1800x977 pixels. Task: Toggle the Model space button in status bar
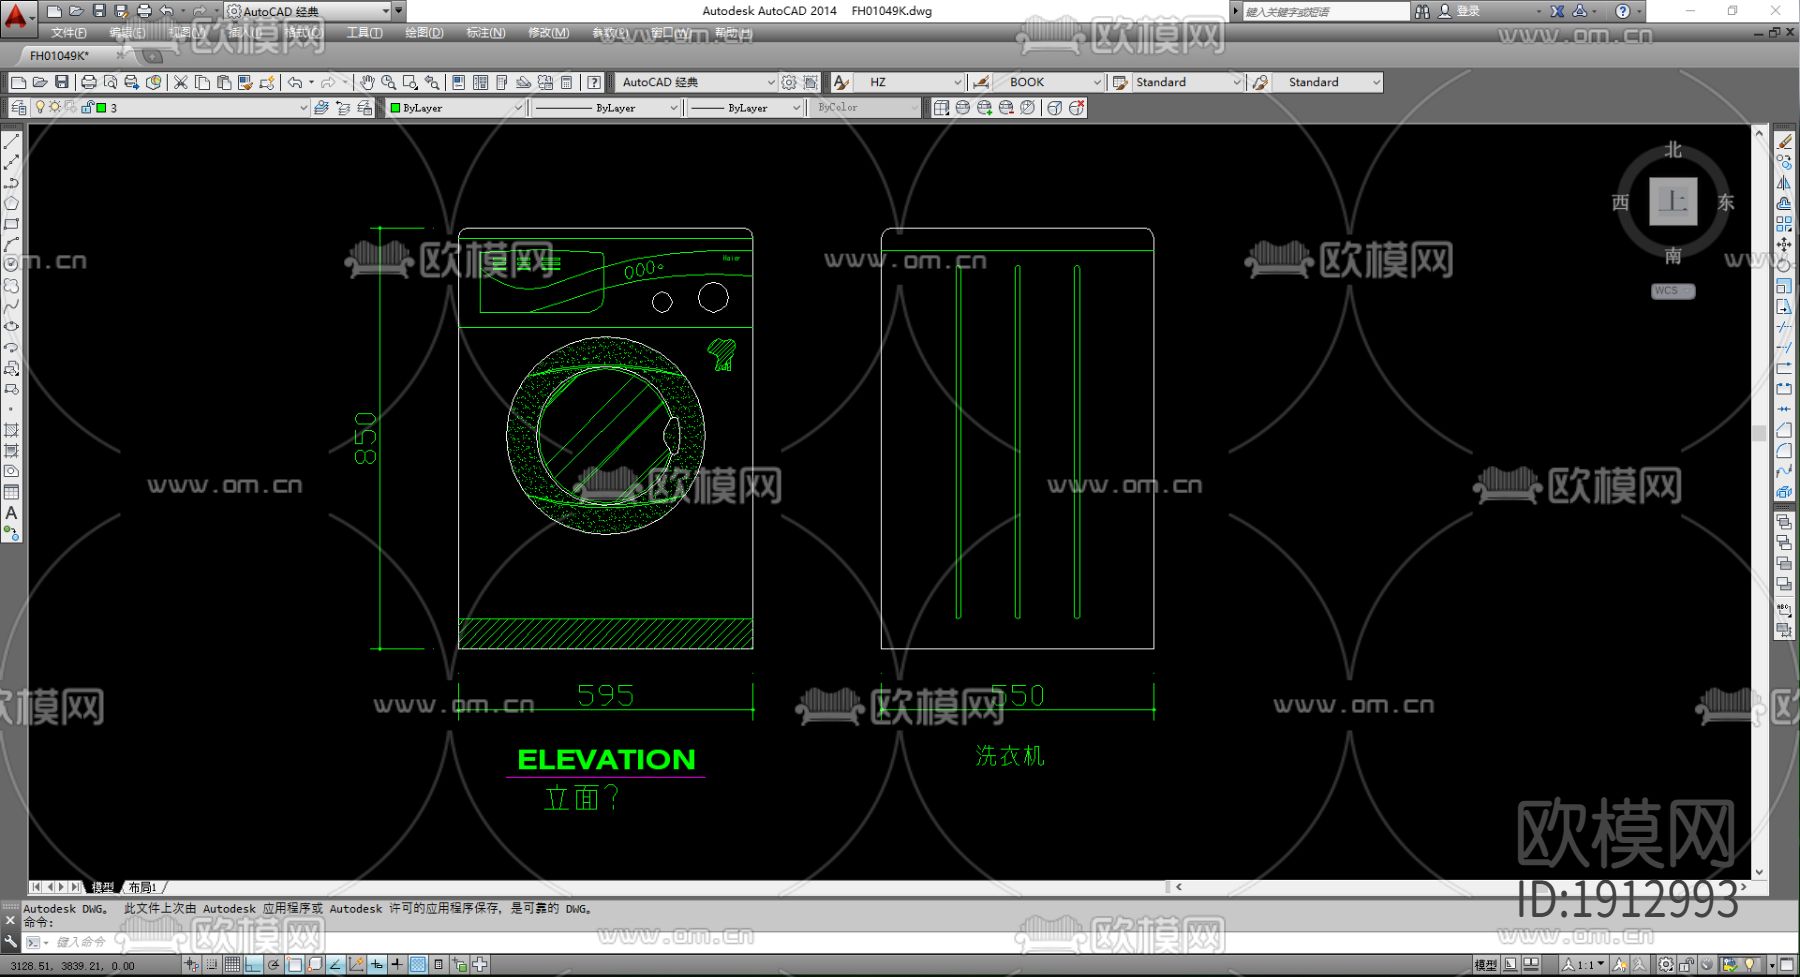click(x=1486, y=965)
